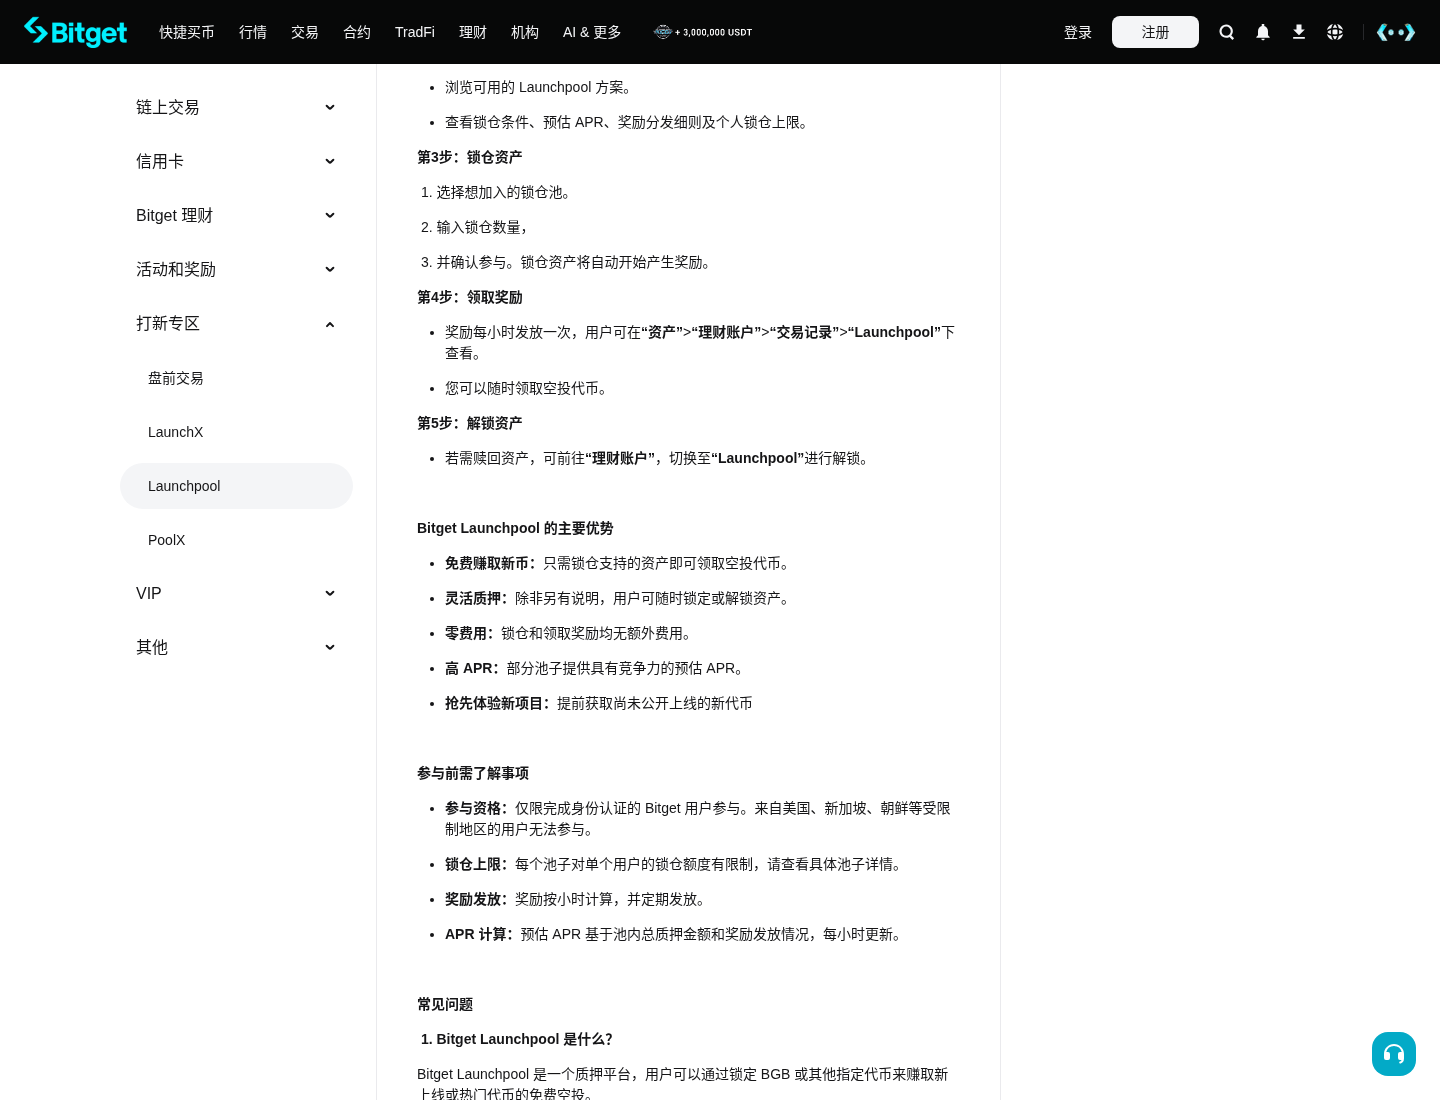Open the app download icon
The height and width of the screenshot is (1100, 1440).
pos(1299,32)
